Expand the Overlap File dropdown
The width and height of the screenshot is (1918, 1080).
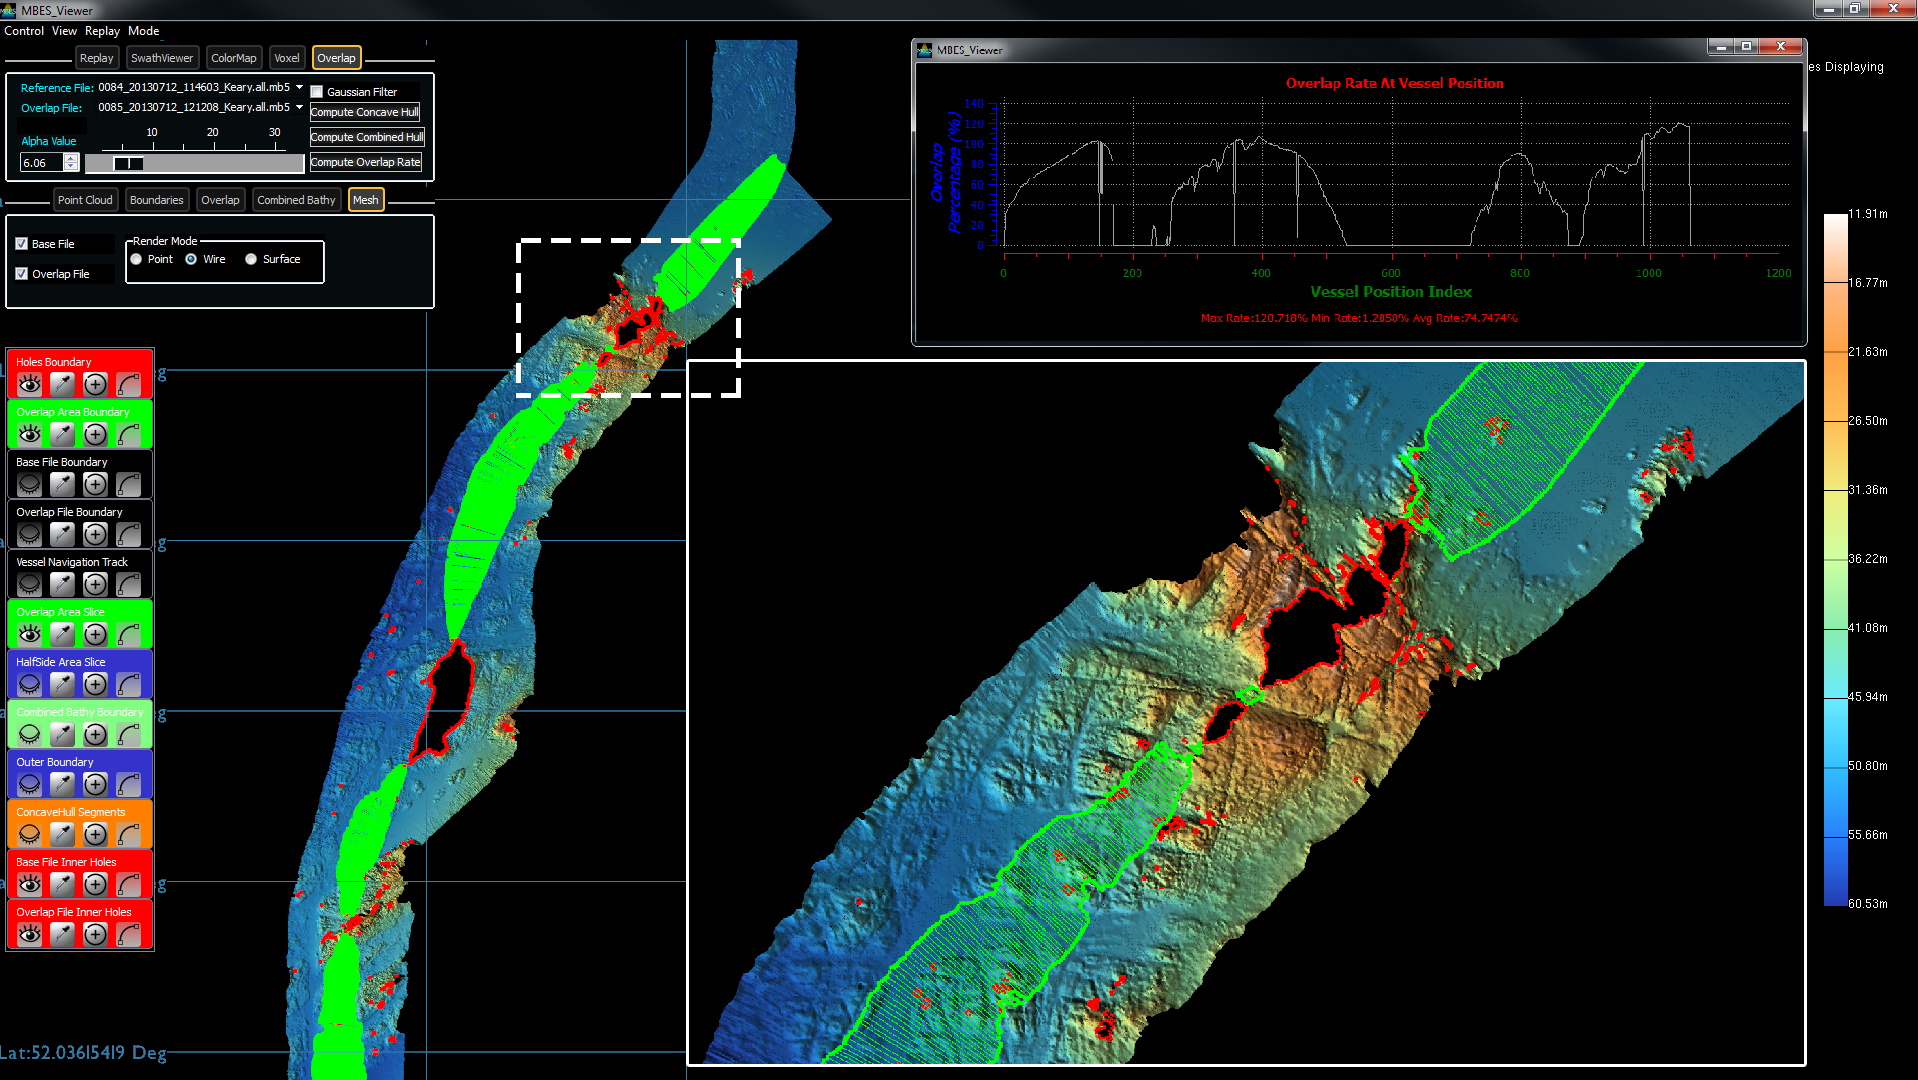(x=299, y=107)
